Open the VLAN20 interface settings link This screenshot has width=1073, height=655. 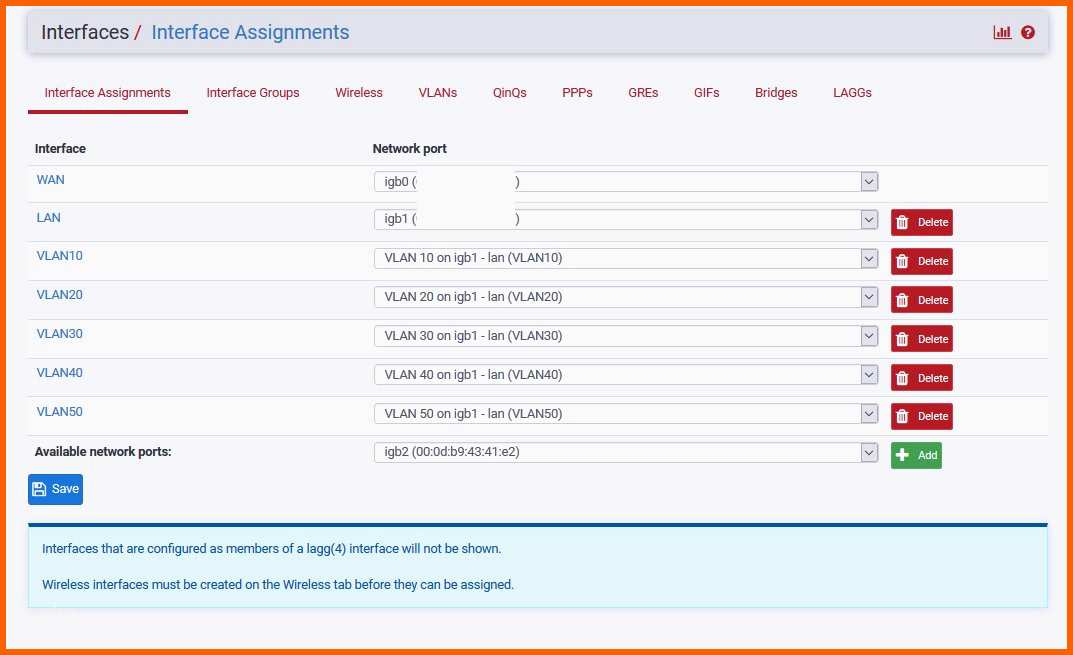click(x=59, y=295)
